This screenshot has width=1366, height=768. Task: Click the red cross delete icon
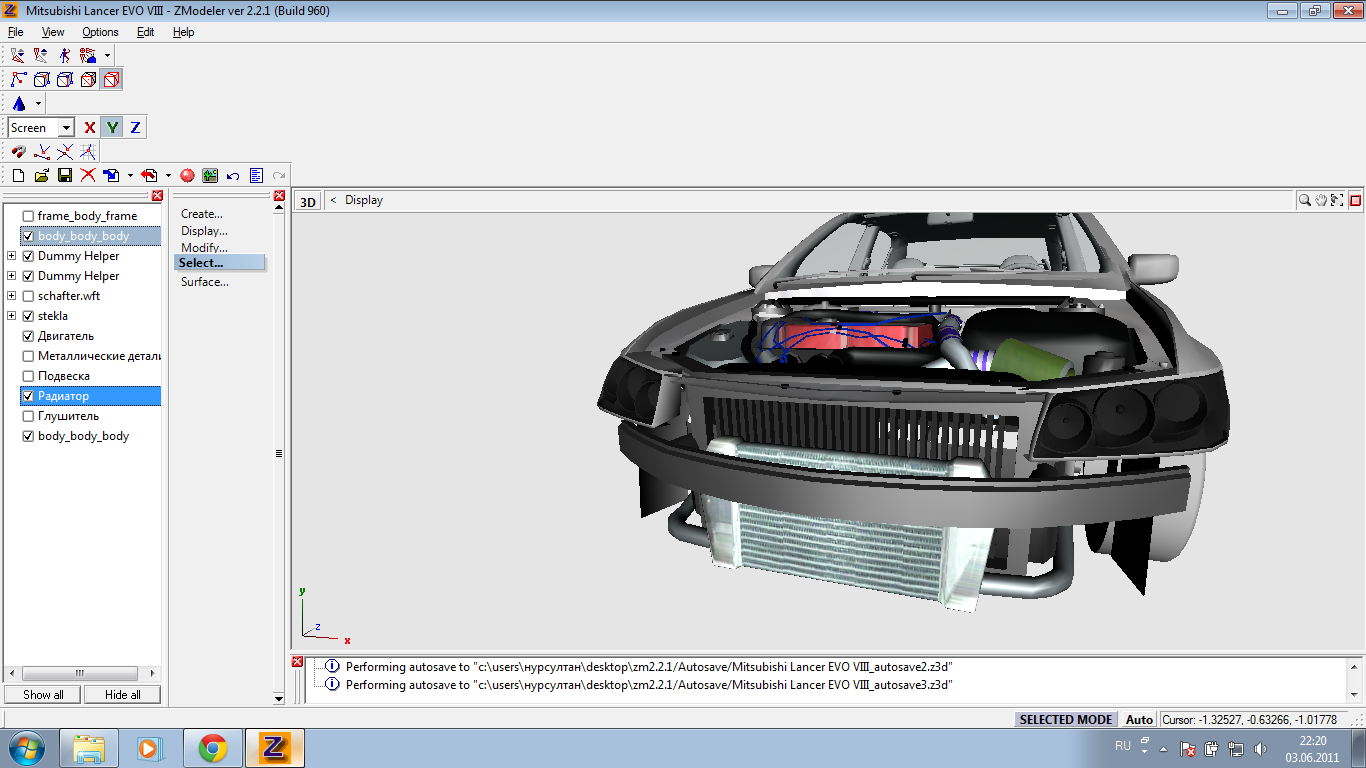[88, 175]
